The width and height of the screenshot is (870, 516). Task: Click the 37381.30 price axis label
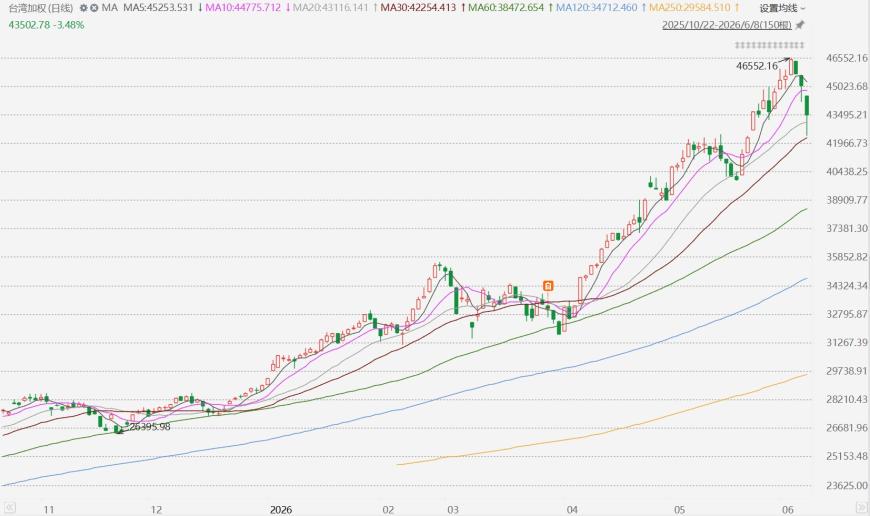coord(847,228)
